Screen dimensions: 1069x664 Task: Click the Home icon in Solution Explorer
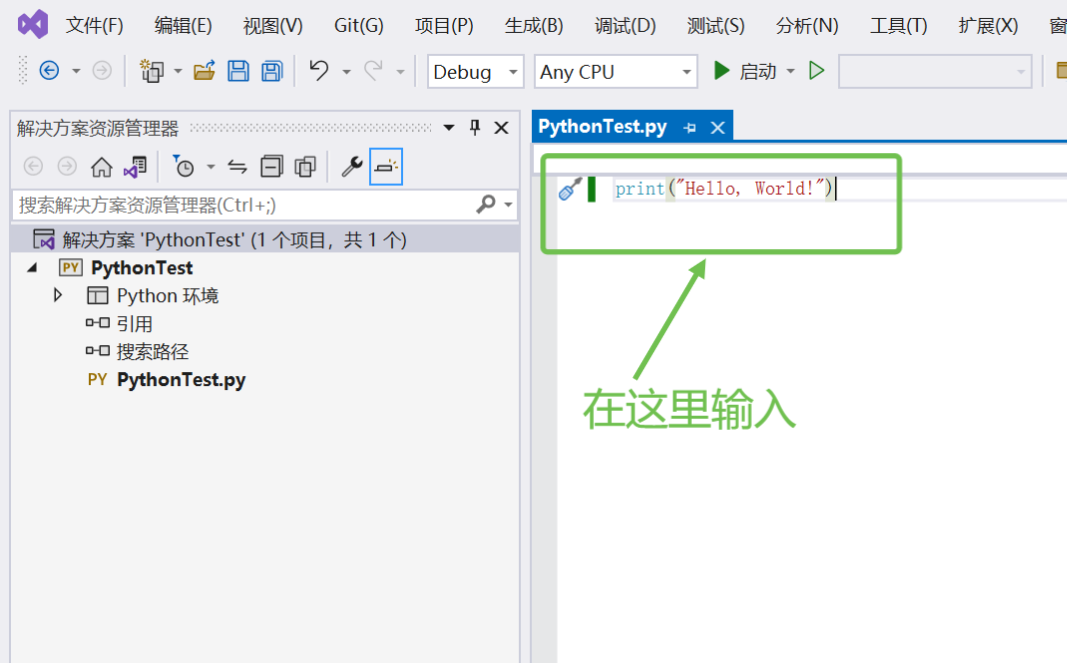tap(103, 166)
